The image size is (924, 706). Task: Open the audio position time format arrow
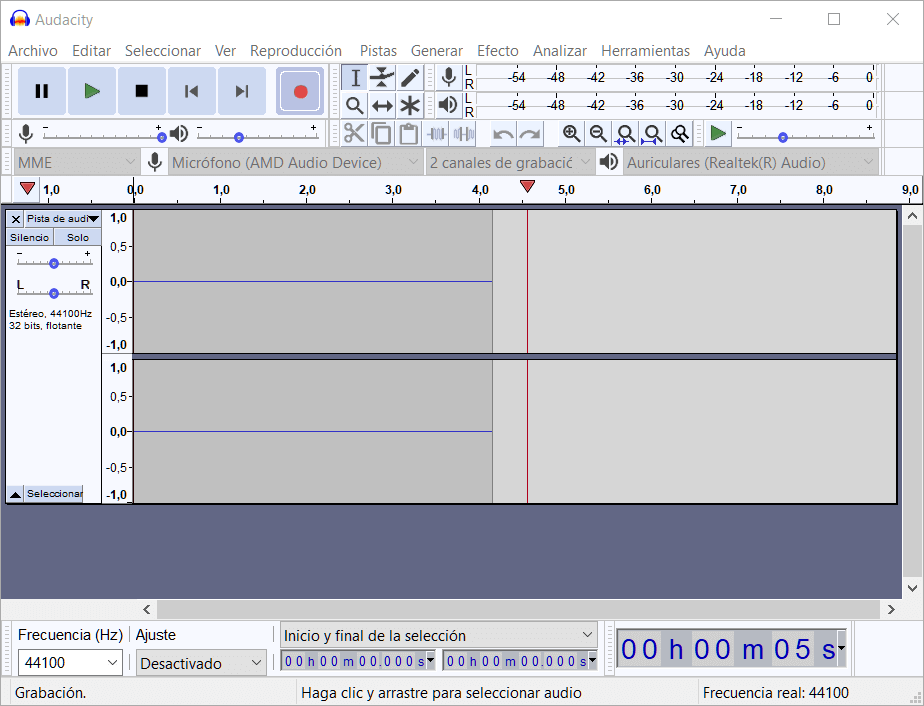pyautogui.click(x=841, y=648)
